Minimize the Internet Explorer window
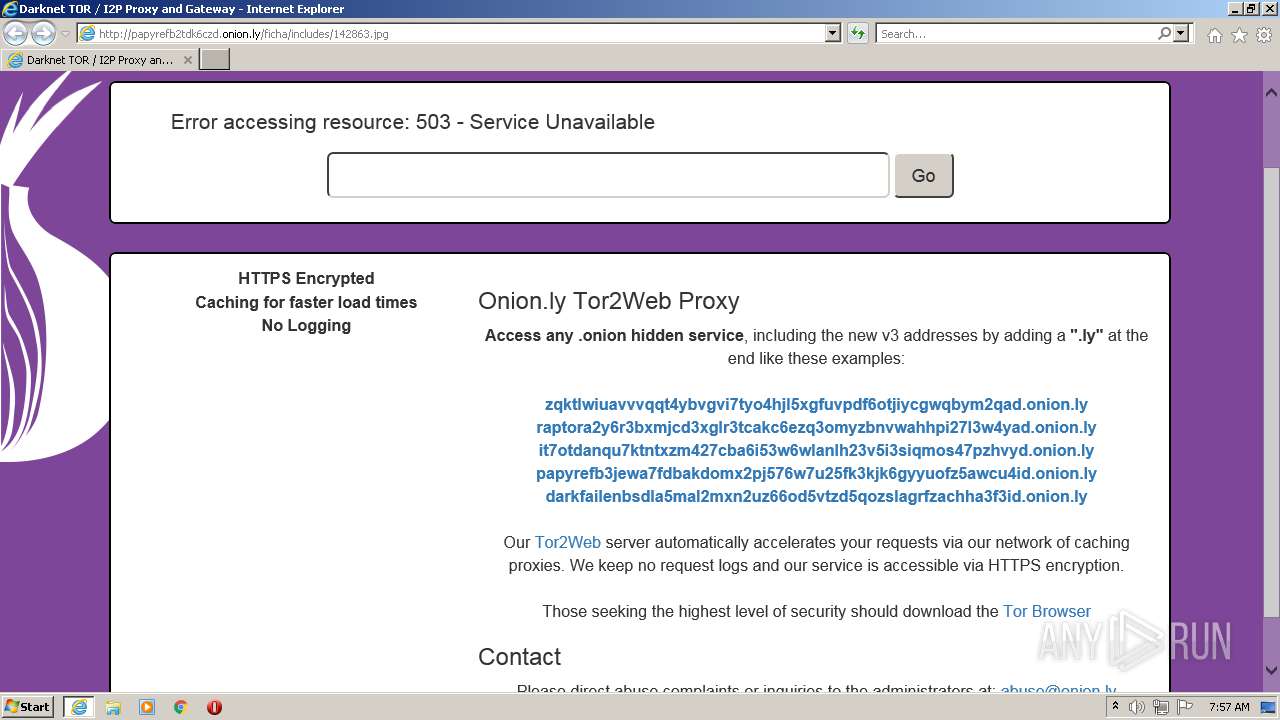This screenshot has width=1280, height=720. pyautogui.click(x=1233, y=8)
